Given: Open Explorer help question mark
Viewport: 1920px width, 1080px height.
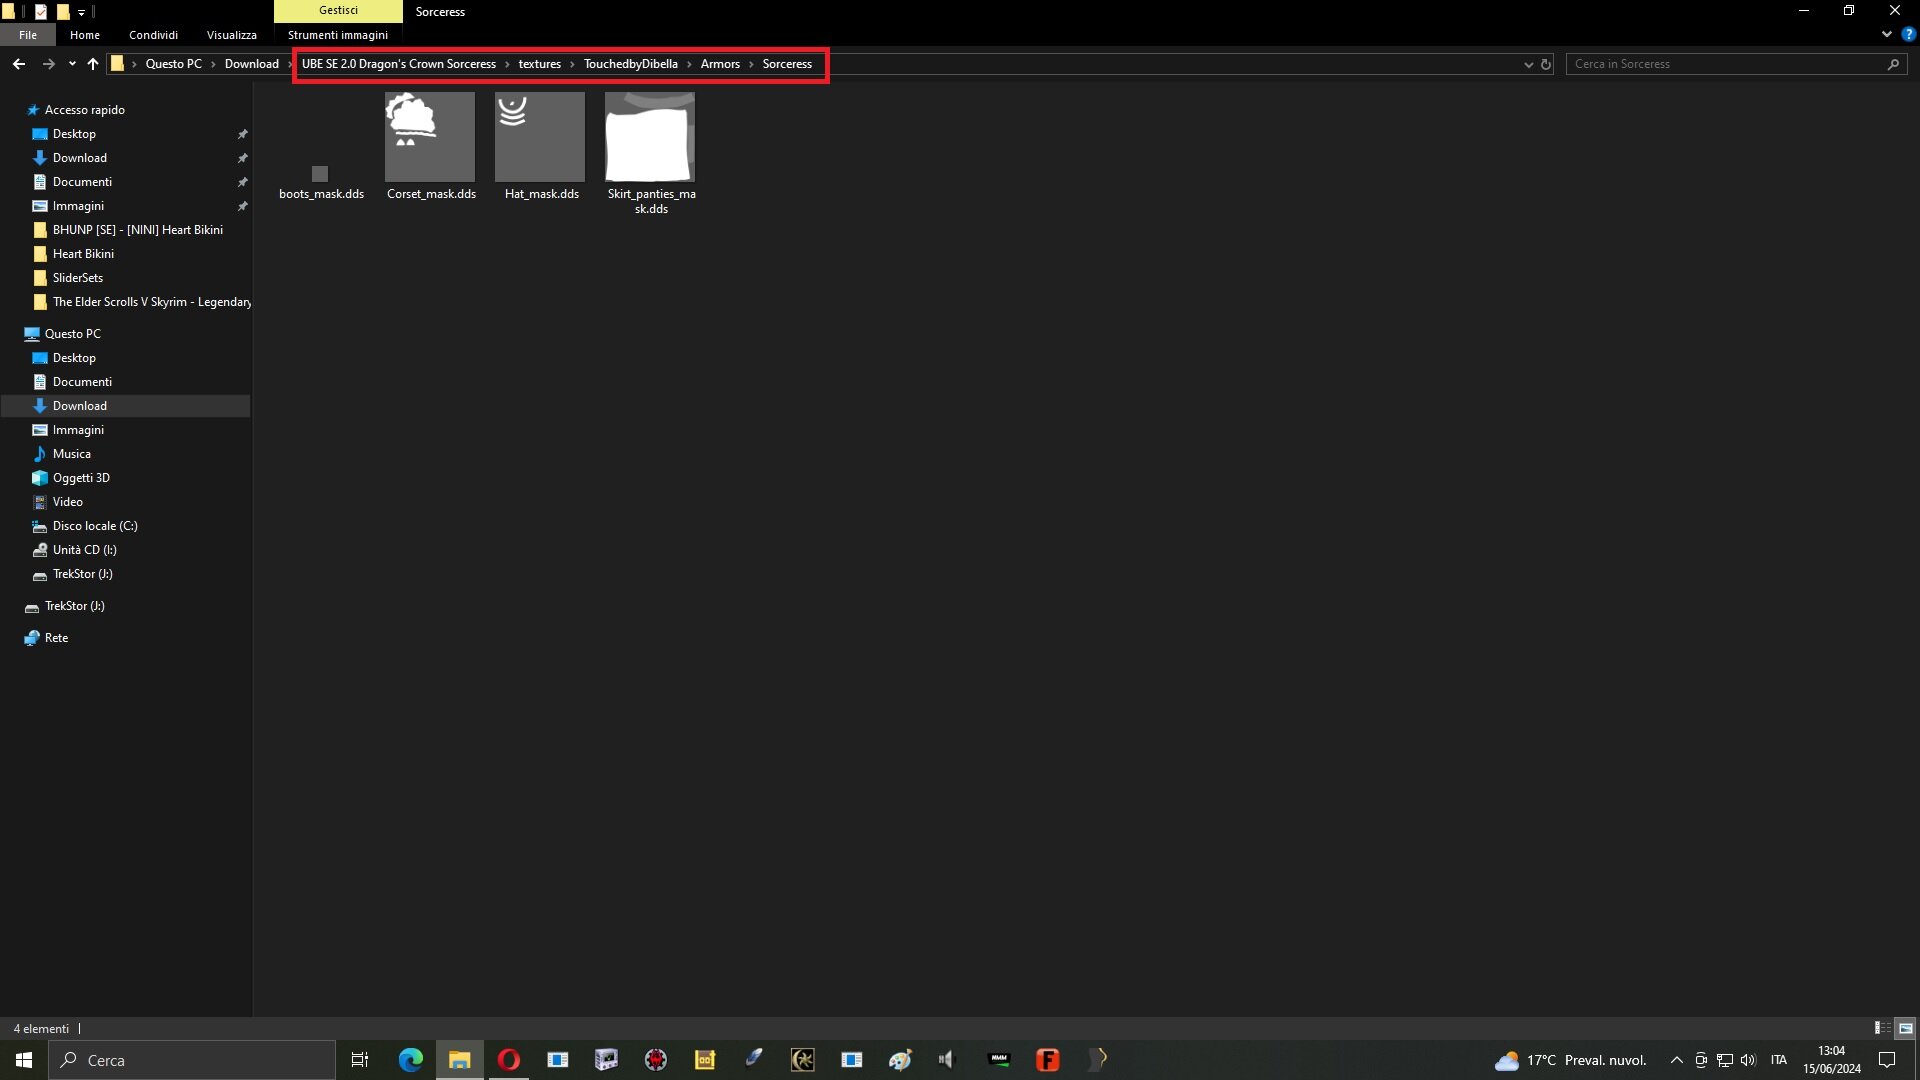Looking at the screenshot, I should click(1909, 34).
